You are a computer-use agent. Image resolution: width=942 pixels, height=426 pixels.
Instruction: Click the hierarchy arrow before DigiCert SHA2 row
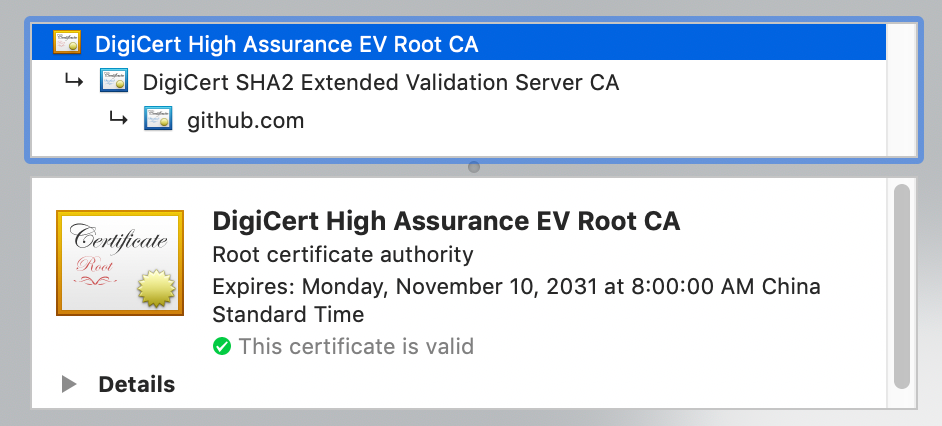(x=74, y=80)
